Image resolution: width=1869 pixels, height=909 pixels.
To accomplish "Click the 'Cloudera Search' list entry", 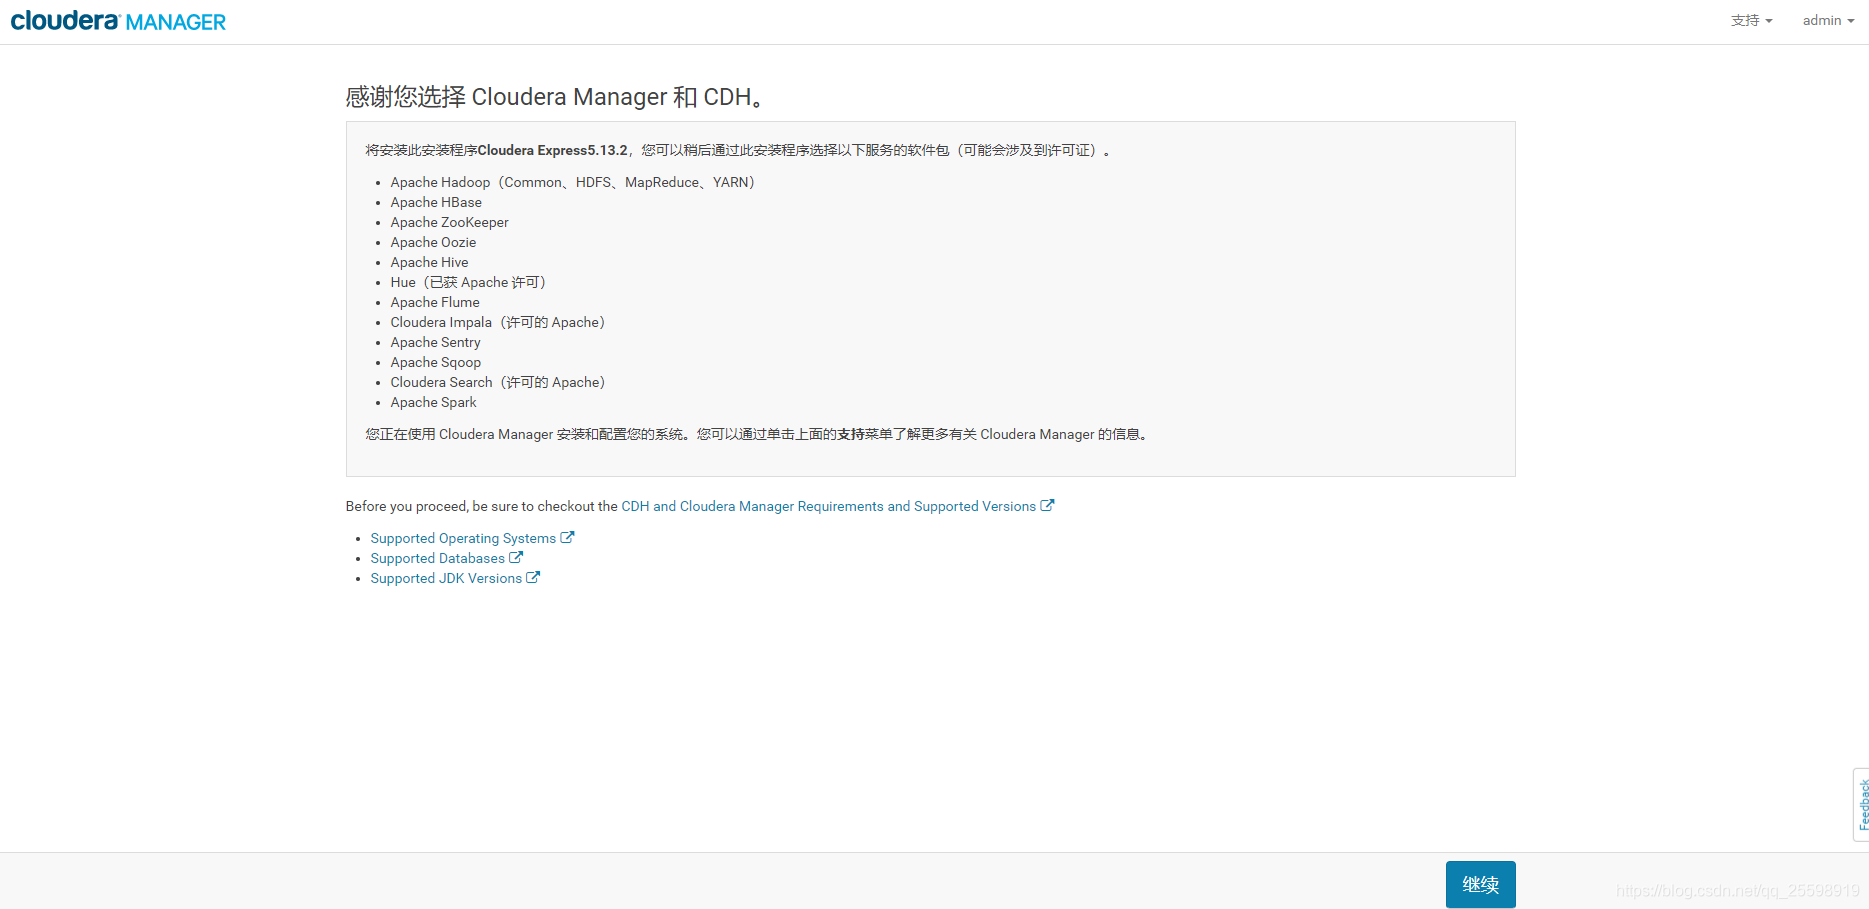I will 498,382.
